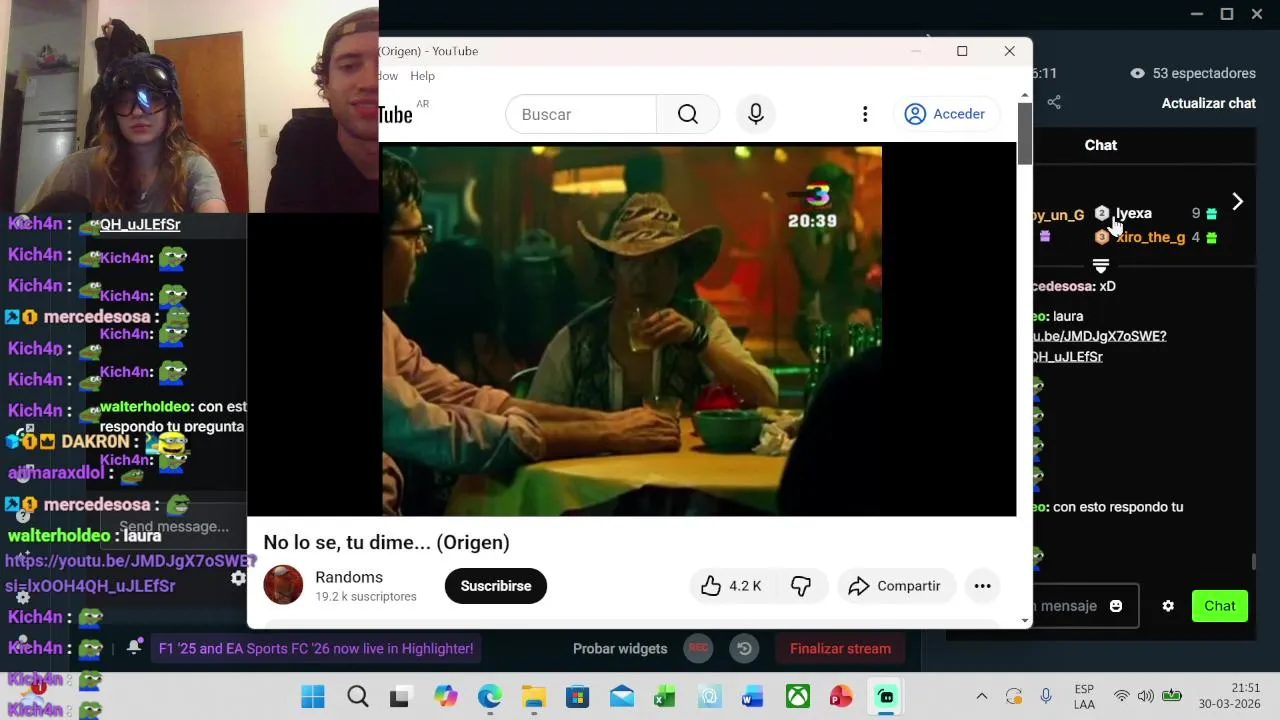Click Suscribirse button for Randoms

pos(496,586)
